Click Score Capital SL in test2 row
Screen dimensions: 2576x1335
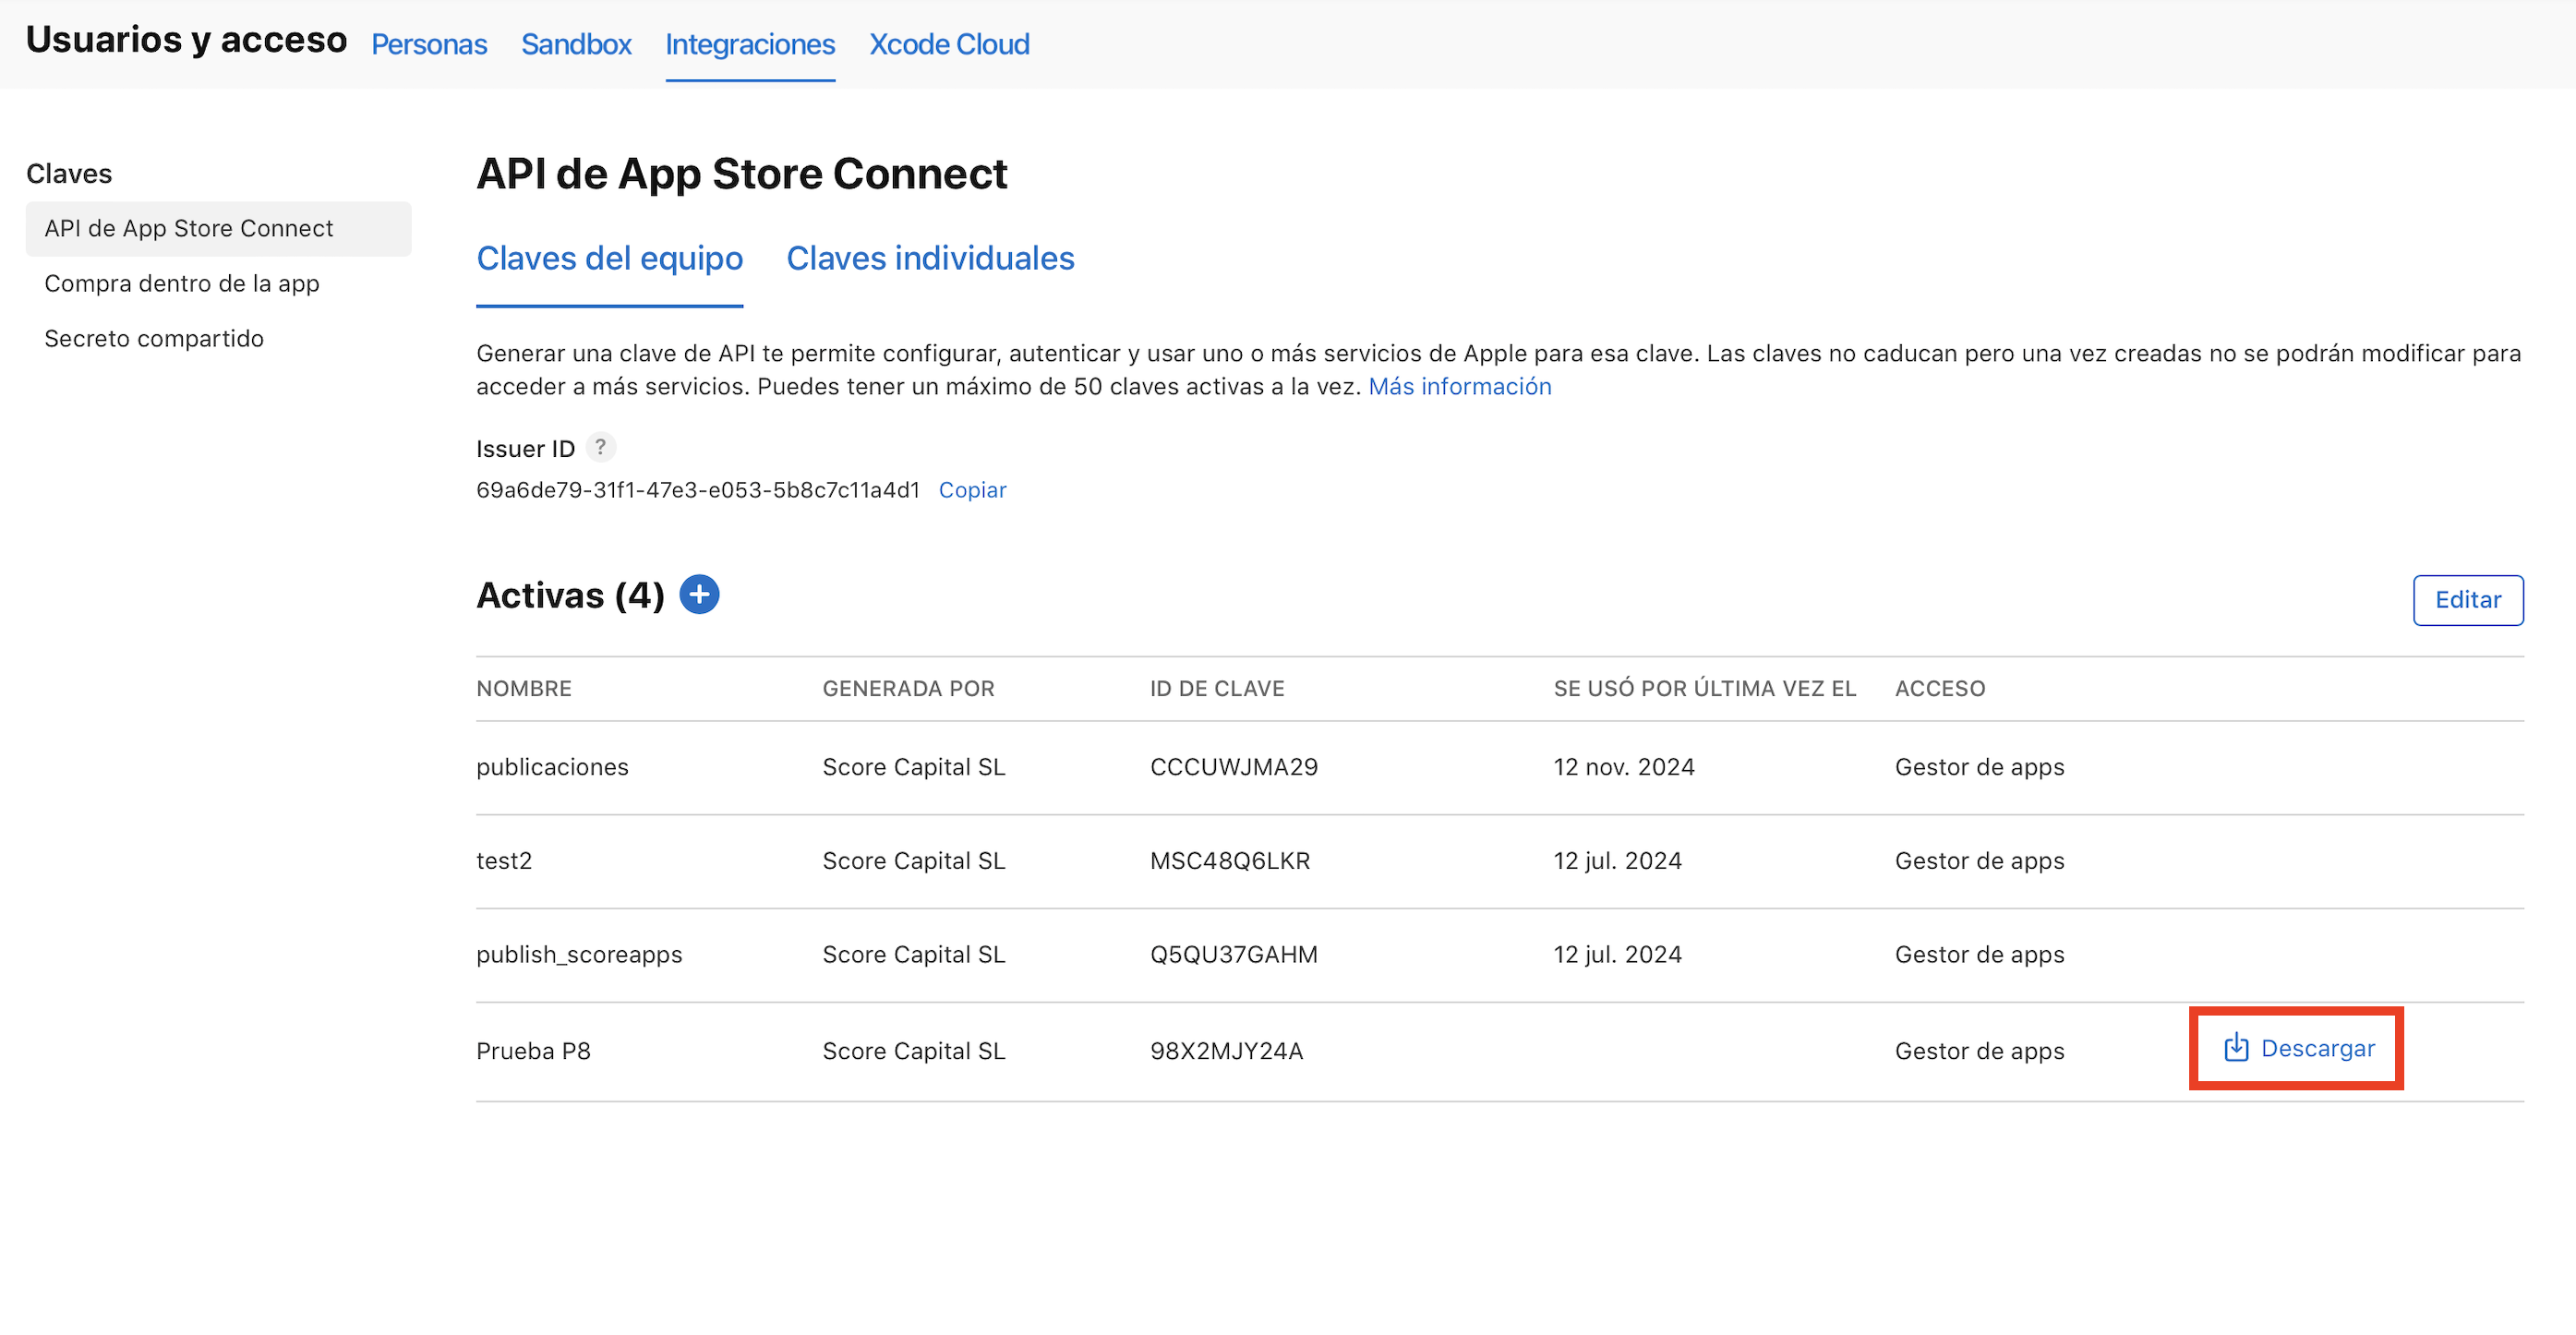(x=914, y=861)
